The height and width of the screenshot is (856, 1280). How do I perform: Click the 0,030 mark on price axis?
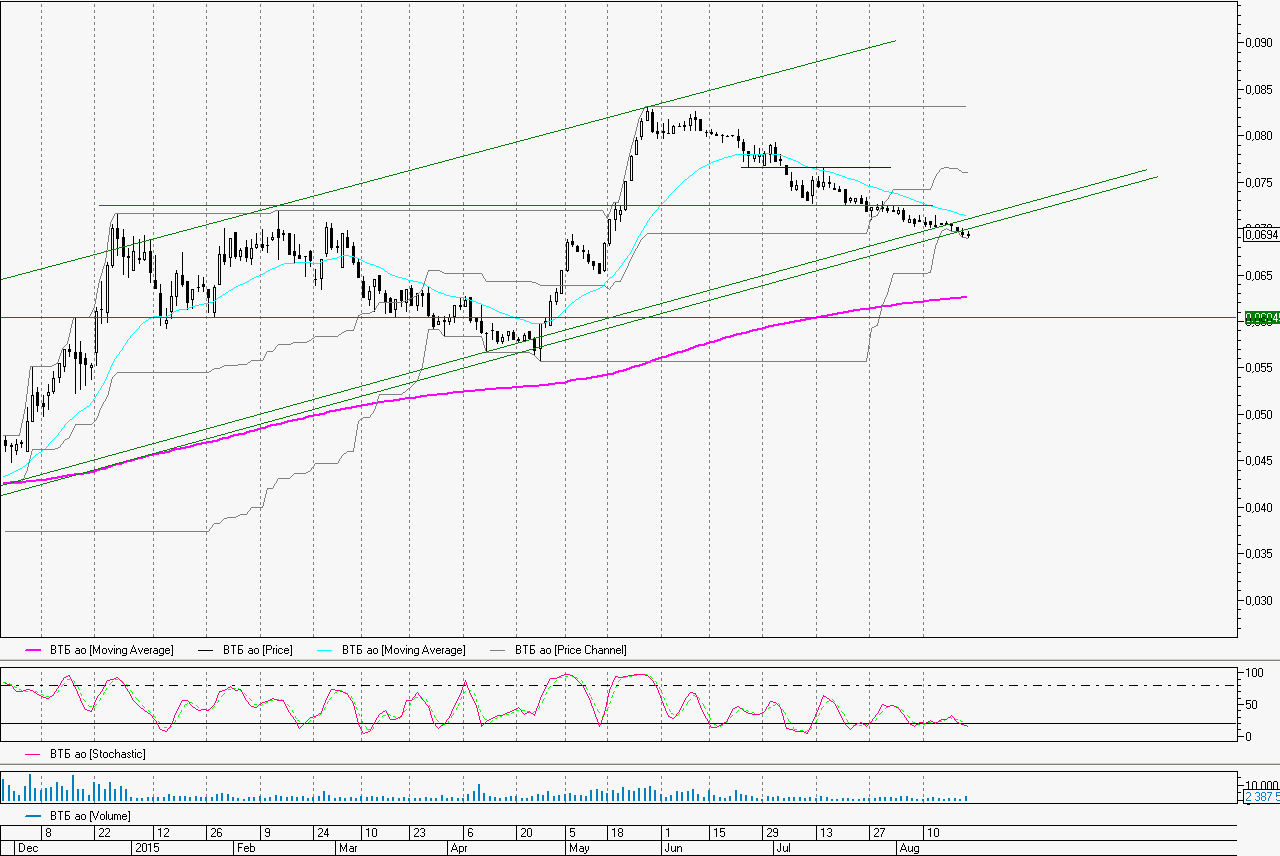(x=1257, y=600)
